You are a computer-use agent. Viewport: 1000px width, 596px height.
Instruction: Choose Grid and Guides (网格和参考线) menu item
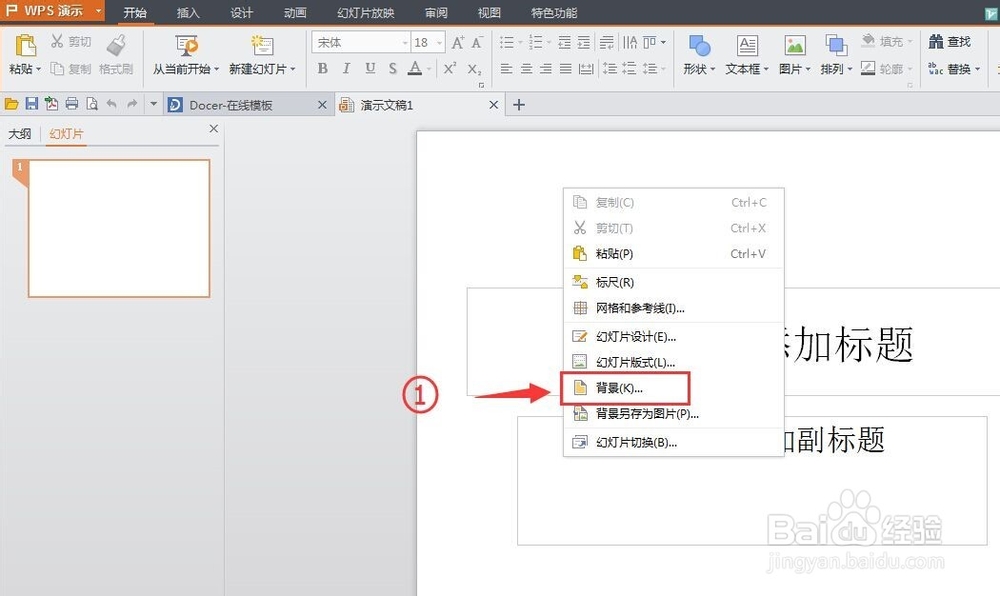click(x=673, y=308)
